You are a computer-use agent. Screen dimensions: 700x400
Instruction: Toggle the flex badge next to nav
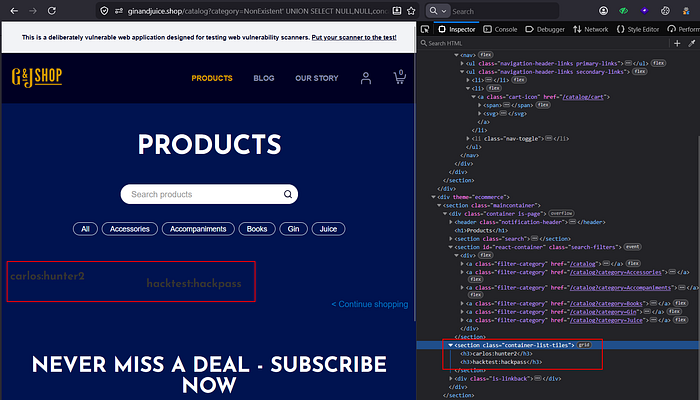pos(486,55)
